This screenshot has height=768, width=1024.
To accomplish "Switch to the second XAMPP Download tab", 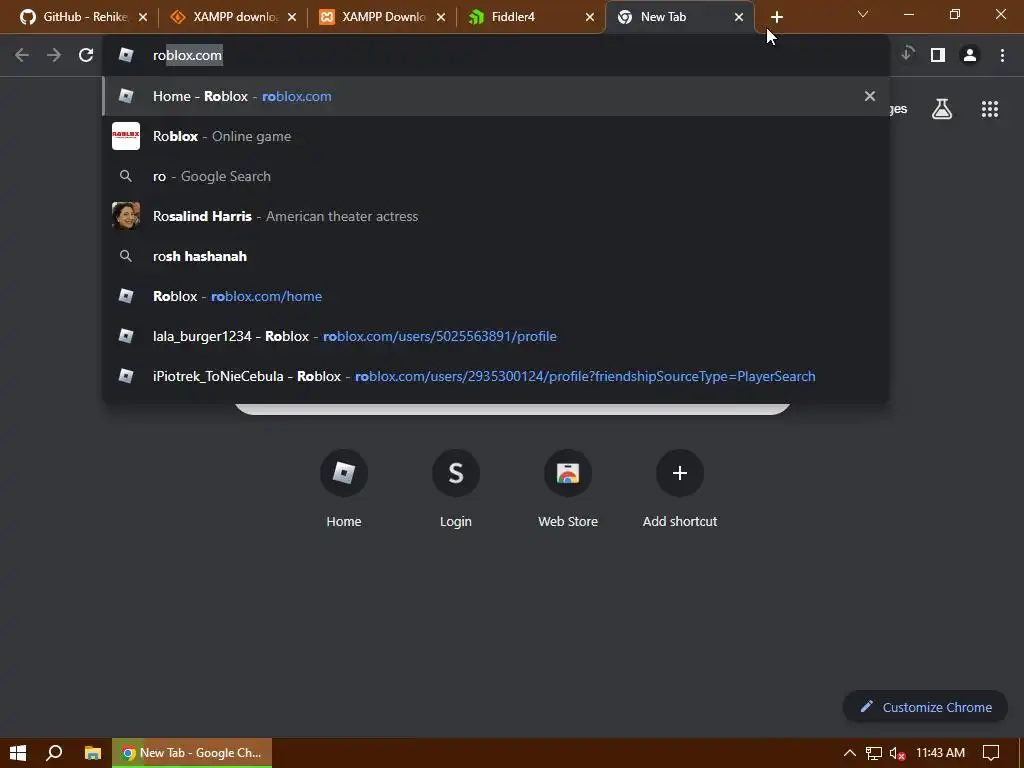I will pyautogui.click(x=382, y=17).
